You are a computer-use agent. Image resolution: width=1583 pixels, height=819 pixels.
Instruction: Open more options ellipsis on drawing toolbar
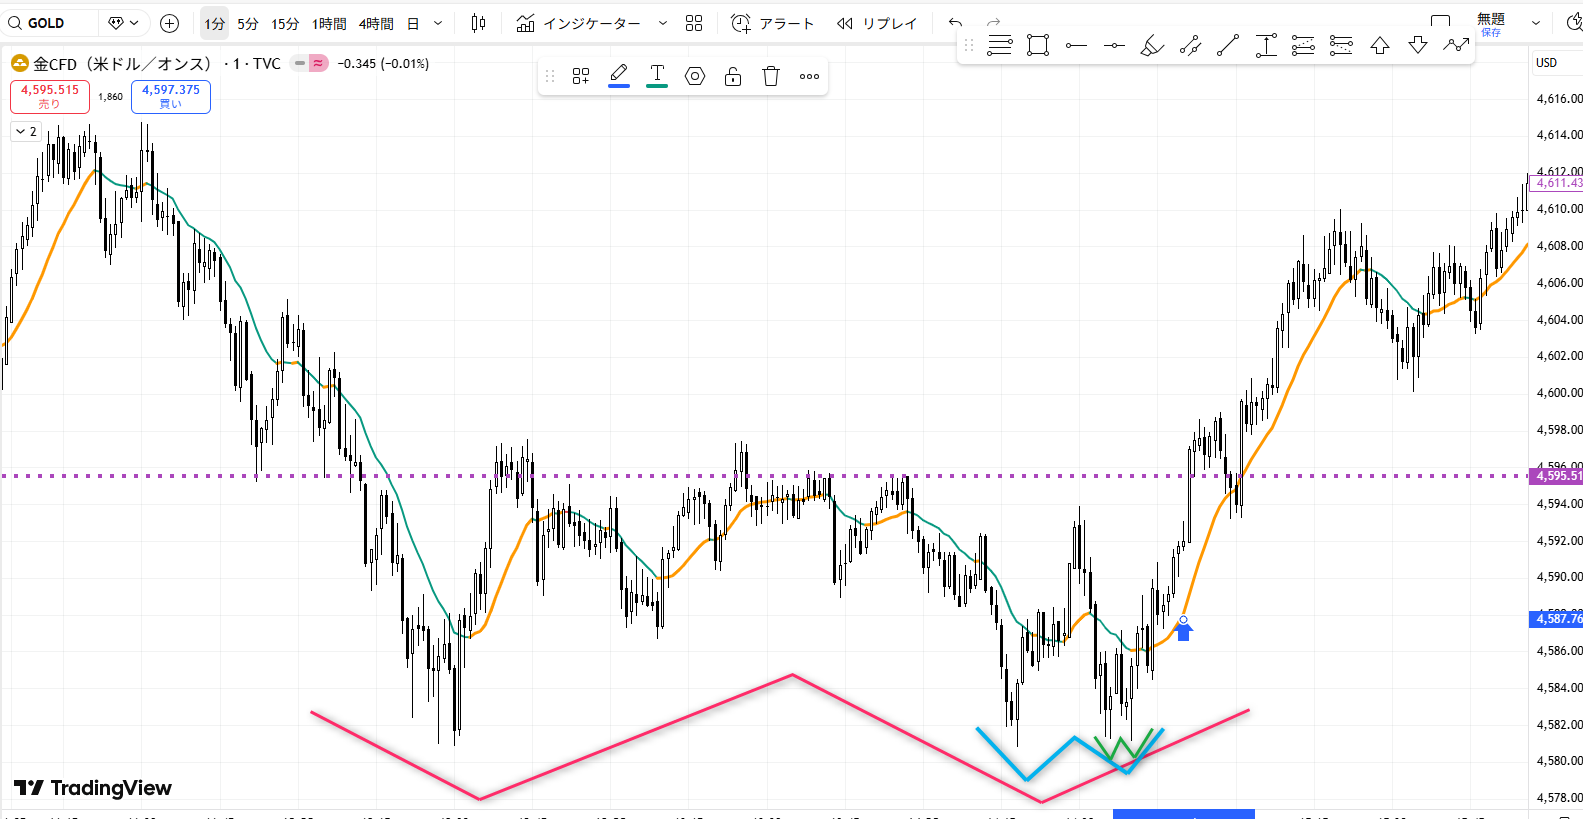coord(809,76)
